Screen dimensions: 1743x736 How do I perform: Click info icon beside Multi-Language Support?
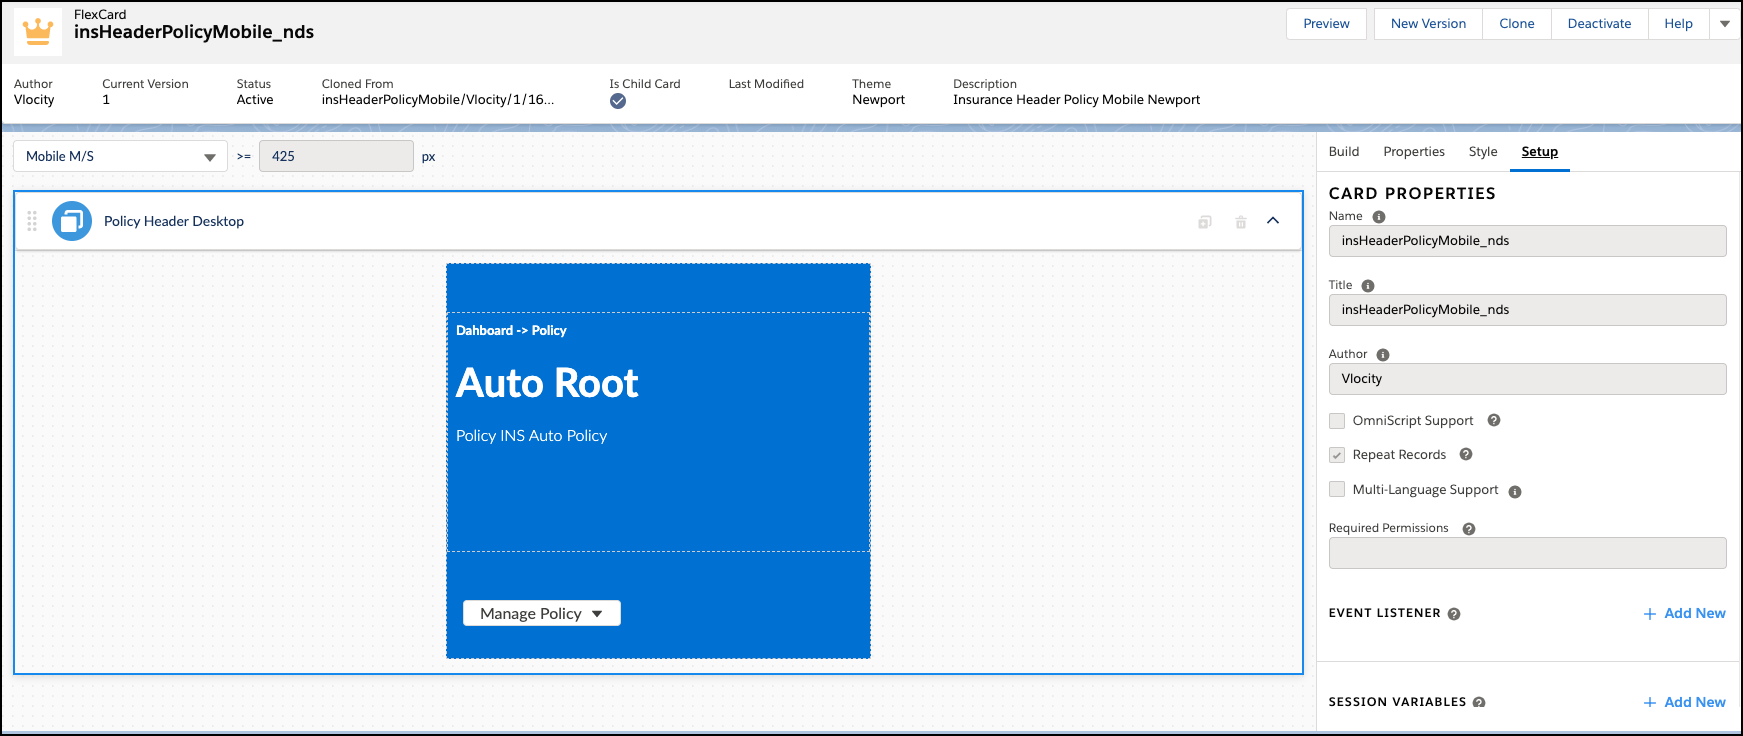(1515, 492)
